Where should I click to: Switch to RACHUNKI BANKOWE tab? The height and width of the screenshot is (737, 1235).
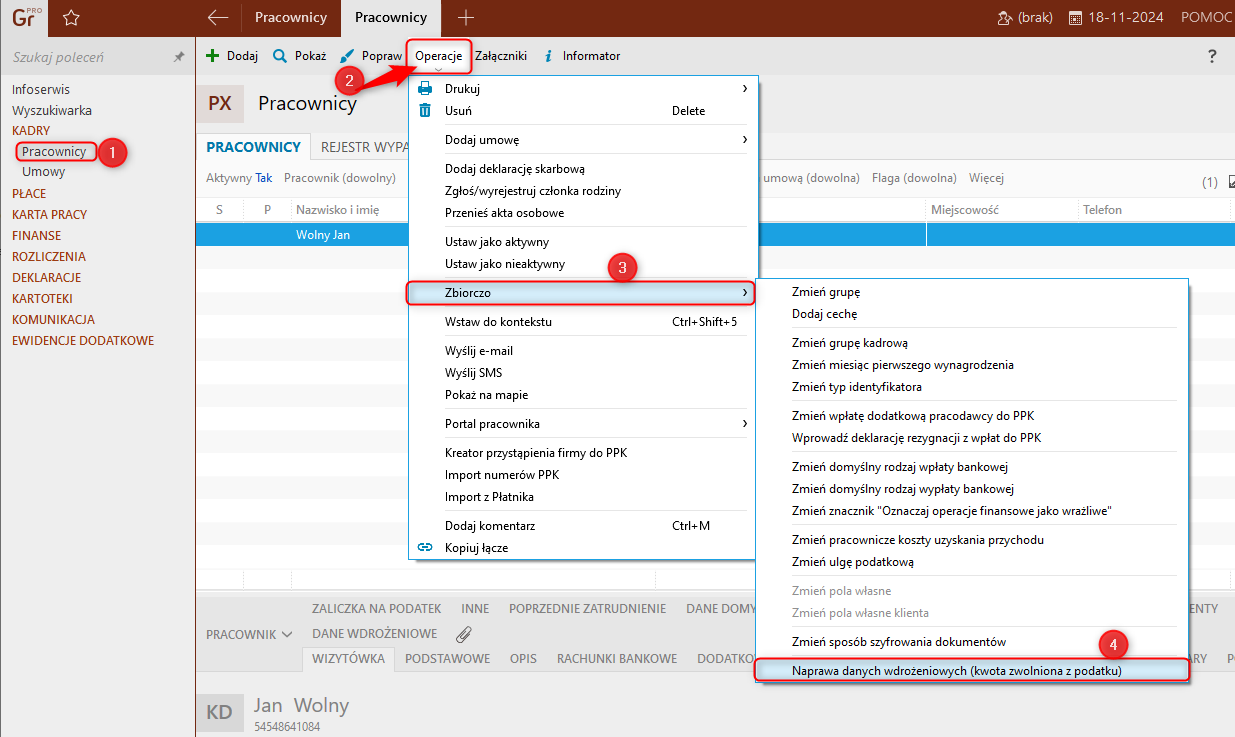coord(617,658)
